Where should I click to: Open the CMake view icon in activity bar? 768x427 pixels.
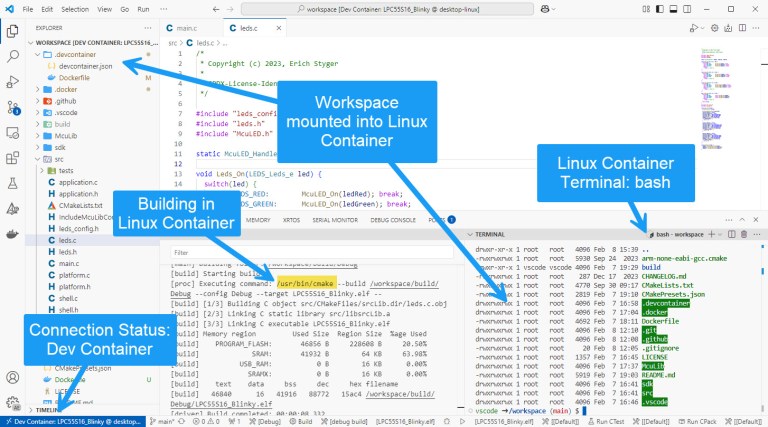tap(13, 209)
